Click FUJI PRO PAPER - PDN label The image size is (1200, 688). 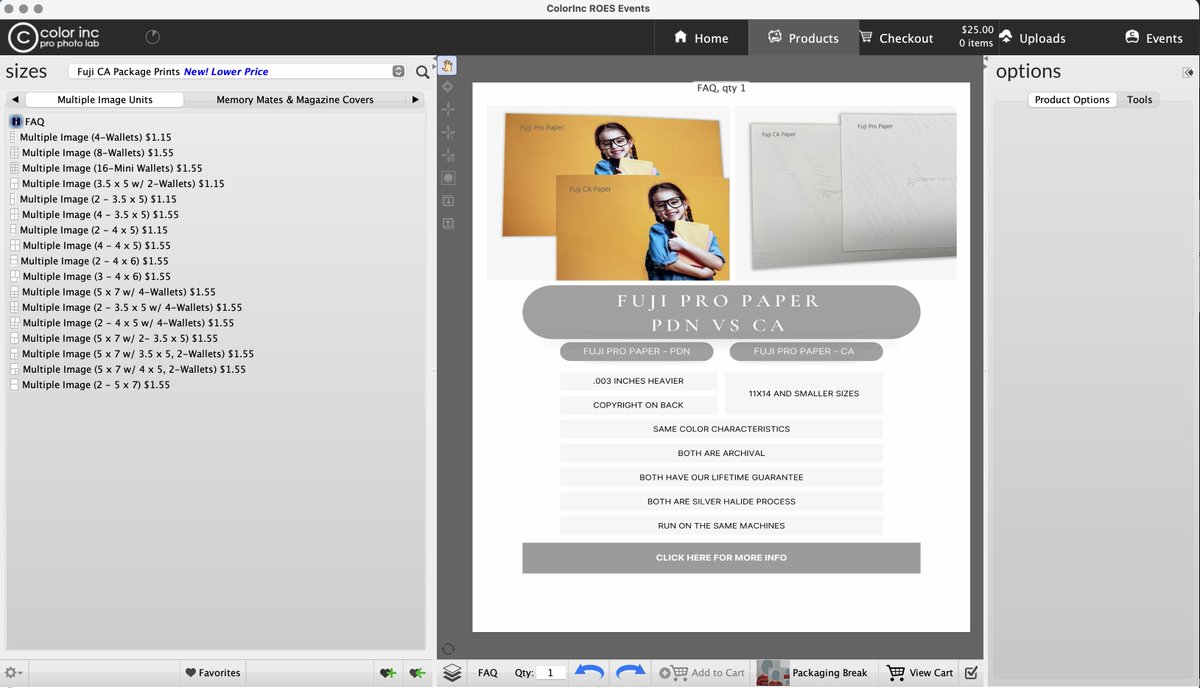[x=638, y=352]
